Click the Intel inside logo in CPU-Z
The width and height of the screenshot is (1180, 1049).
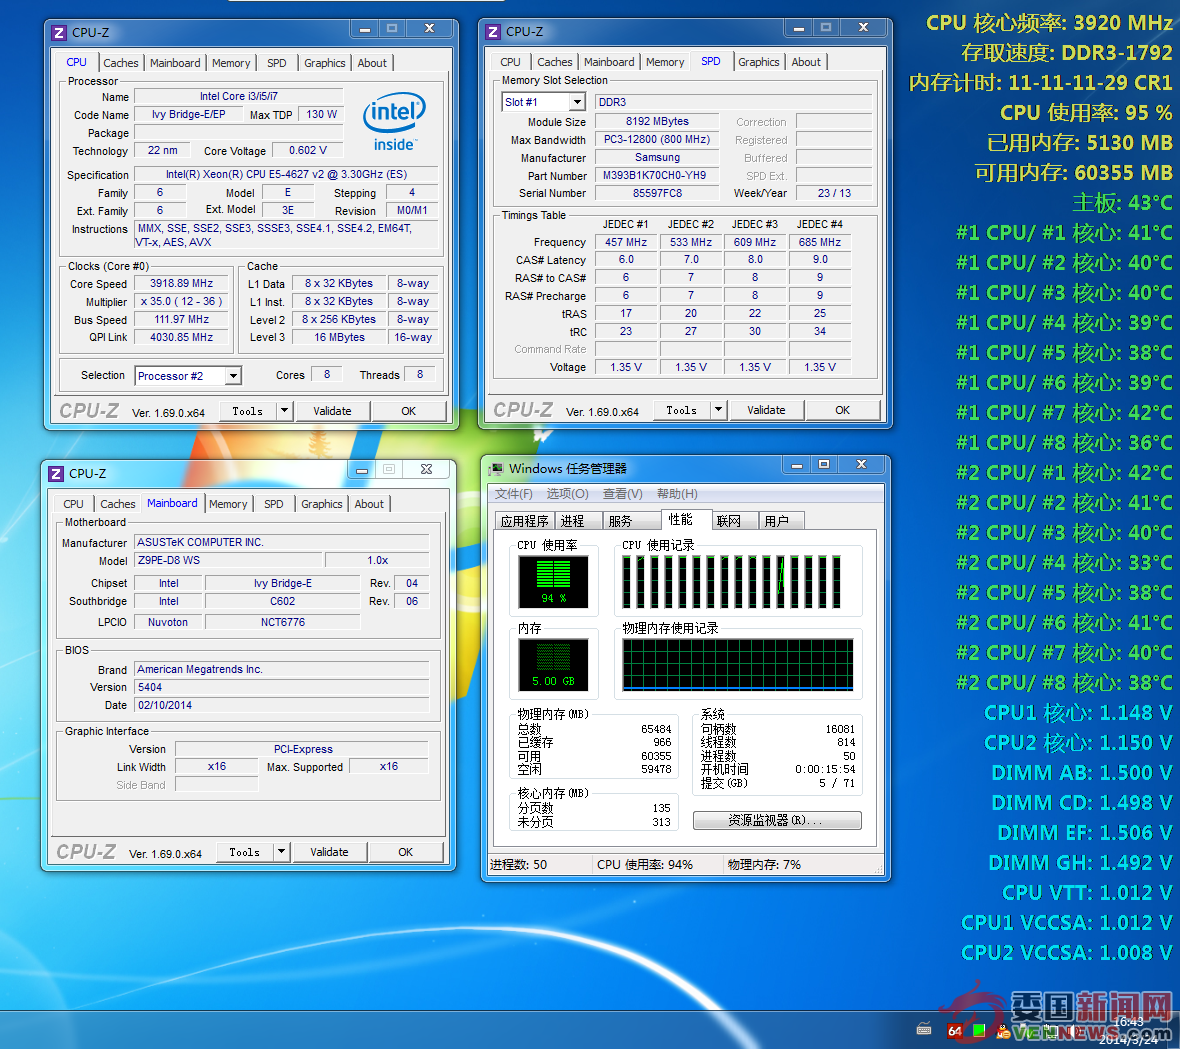[394, 122]
